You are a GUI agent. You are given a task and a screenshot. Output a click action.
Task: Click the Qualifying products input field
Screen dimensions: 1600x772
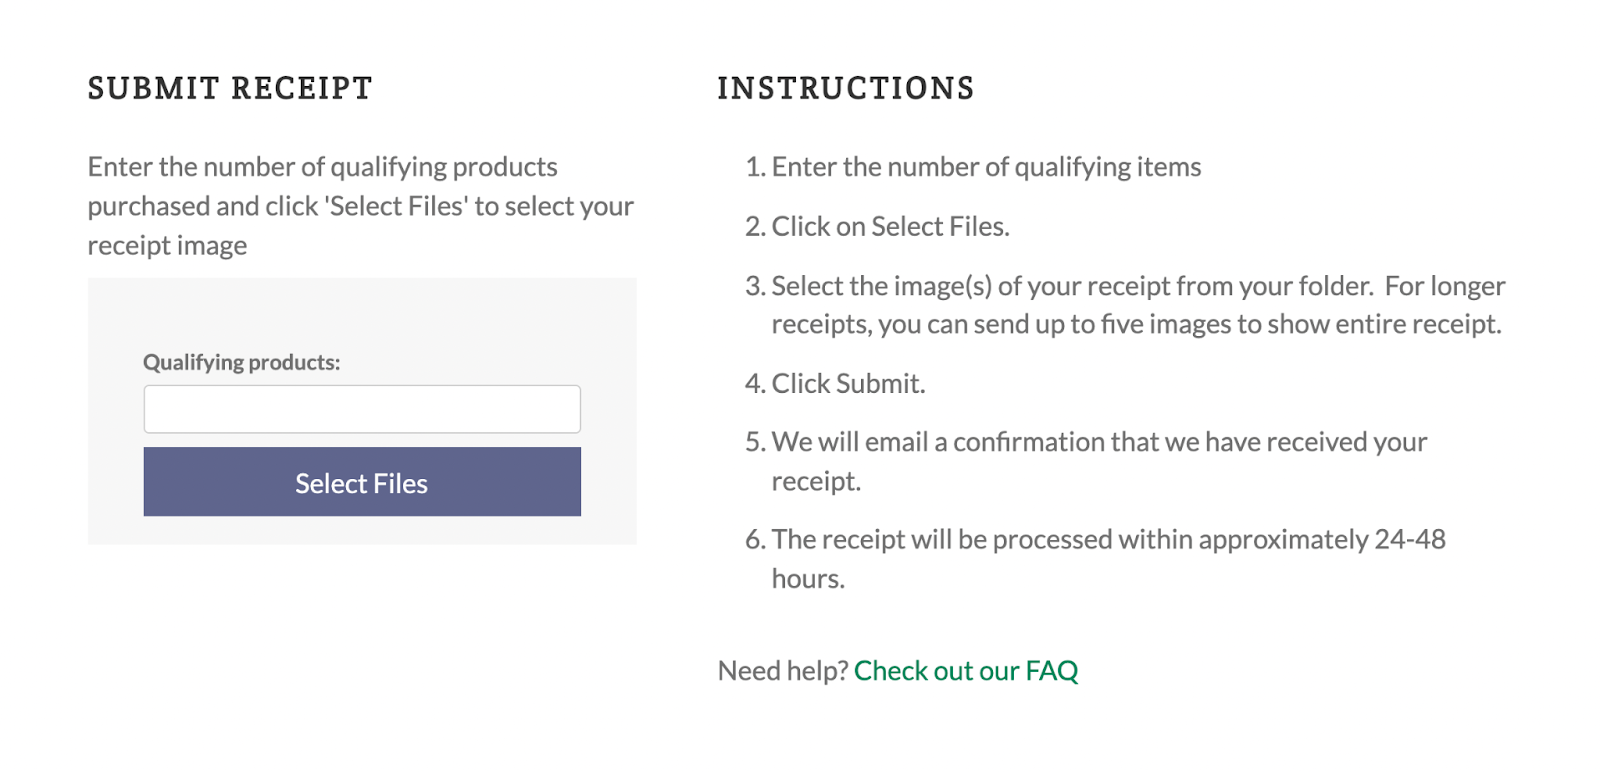(x=361, y=409)
